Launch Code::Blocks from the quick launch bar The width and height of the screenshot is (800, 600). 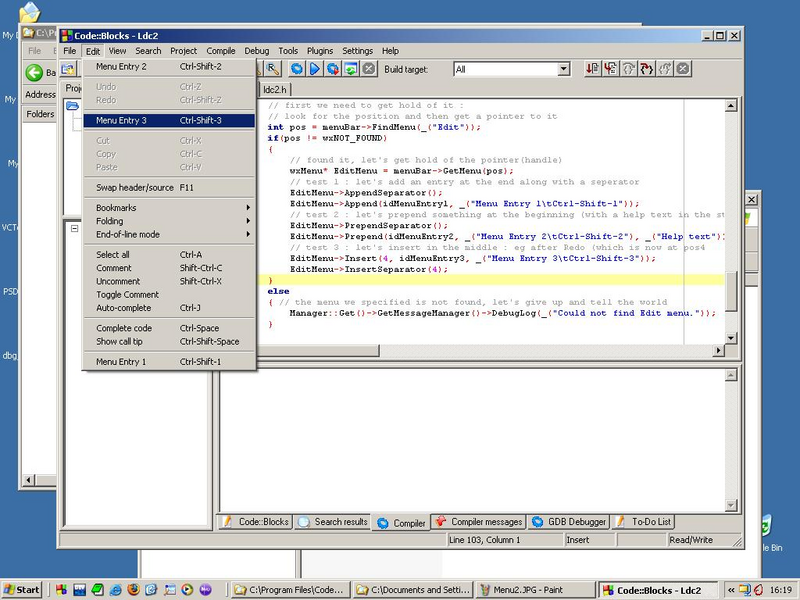tap(61, 590)
